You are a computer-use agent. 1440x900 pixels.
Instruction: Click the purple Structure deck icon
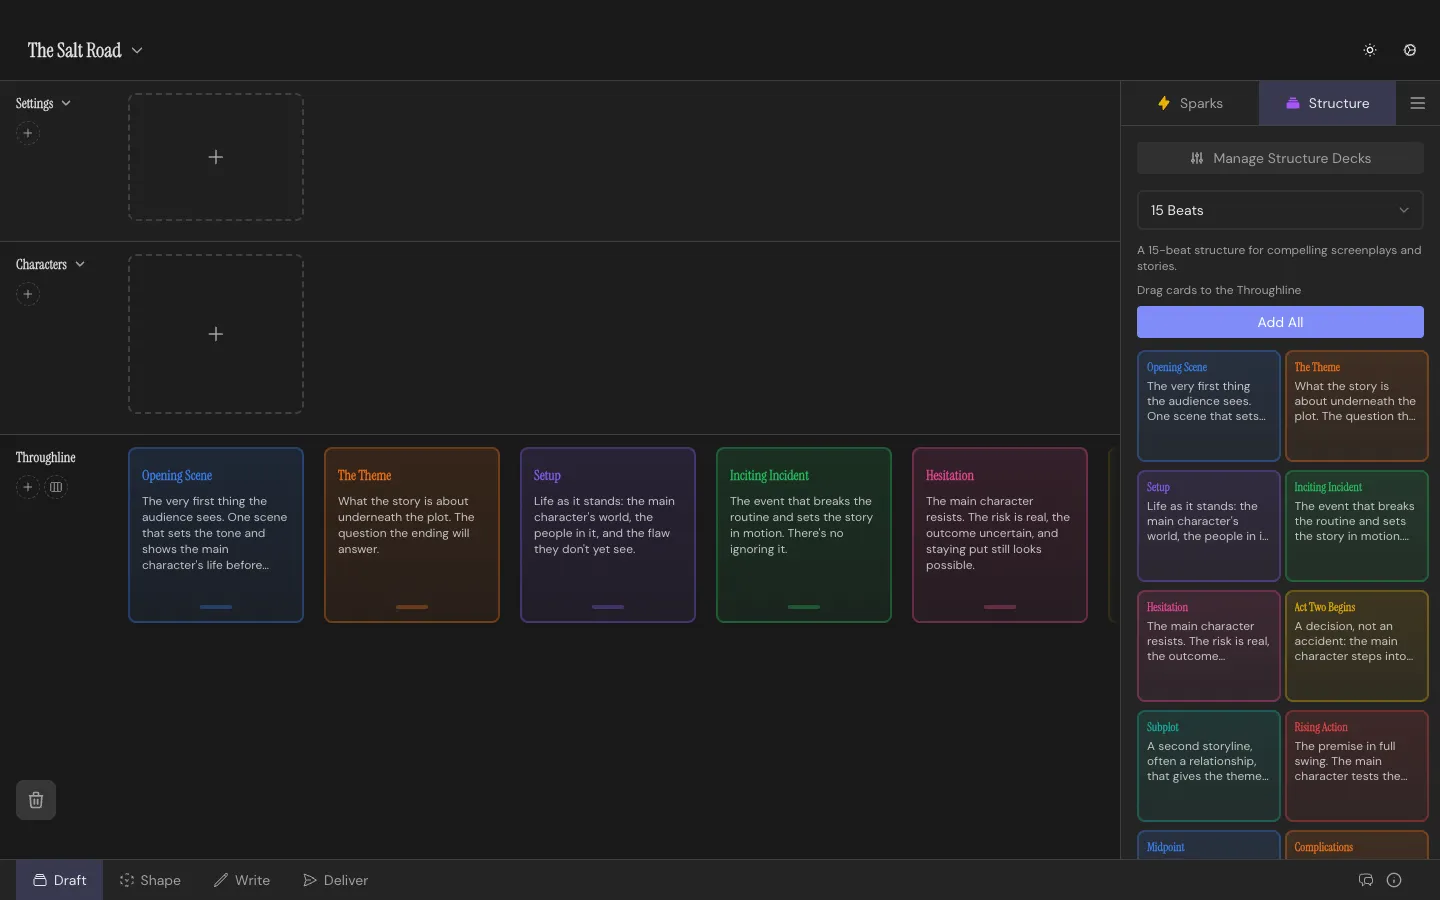point(1293,103)
